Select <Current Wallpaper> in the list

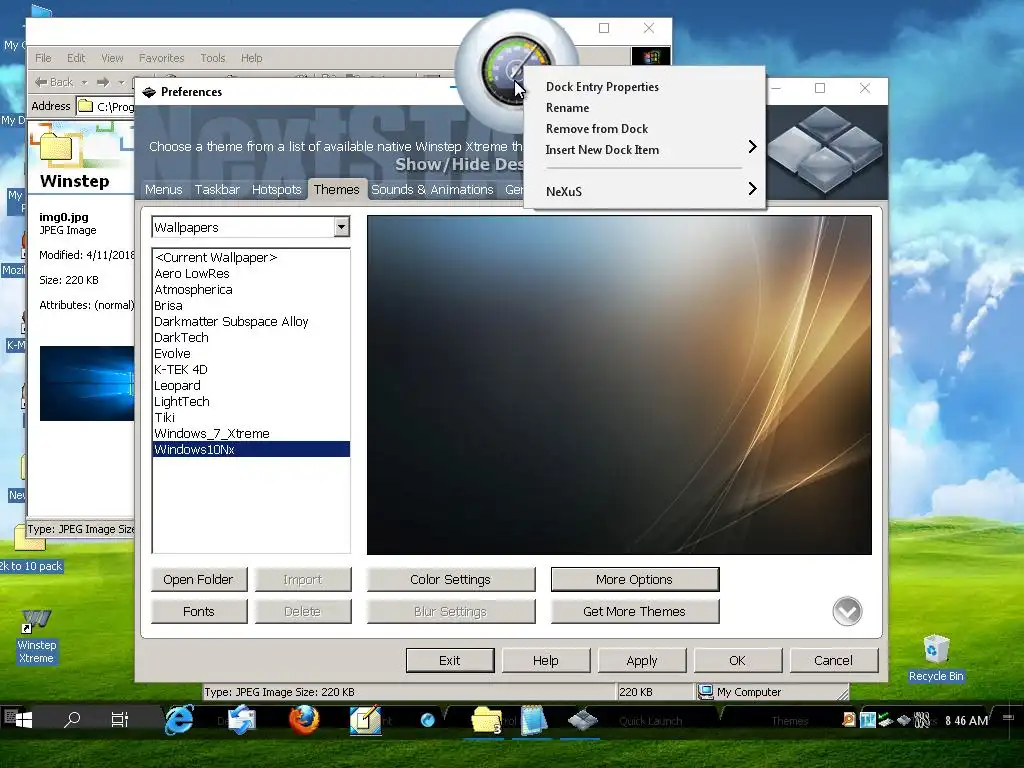point(251,257)
